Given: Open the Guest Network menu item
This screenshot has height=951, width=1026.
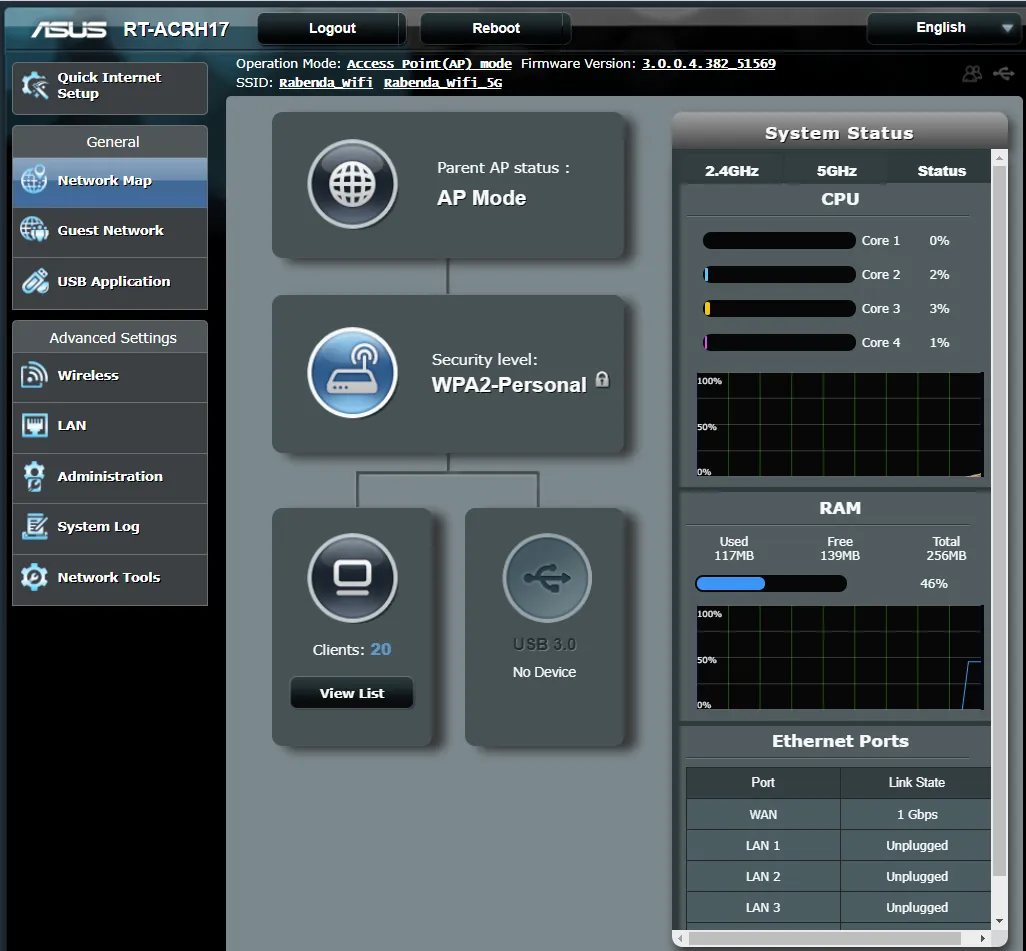Looking at the screenshot, I should click(110, 230).
